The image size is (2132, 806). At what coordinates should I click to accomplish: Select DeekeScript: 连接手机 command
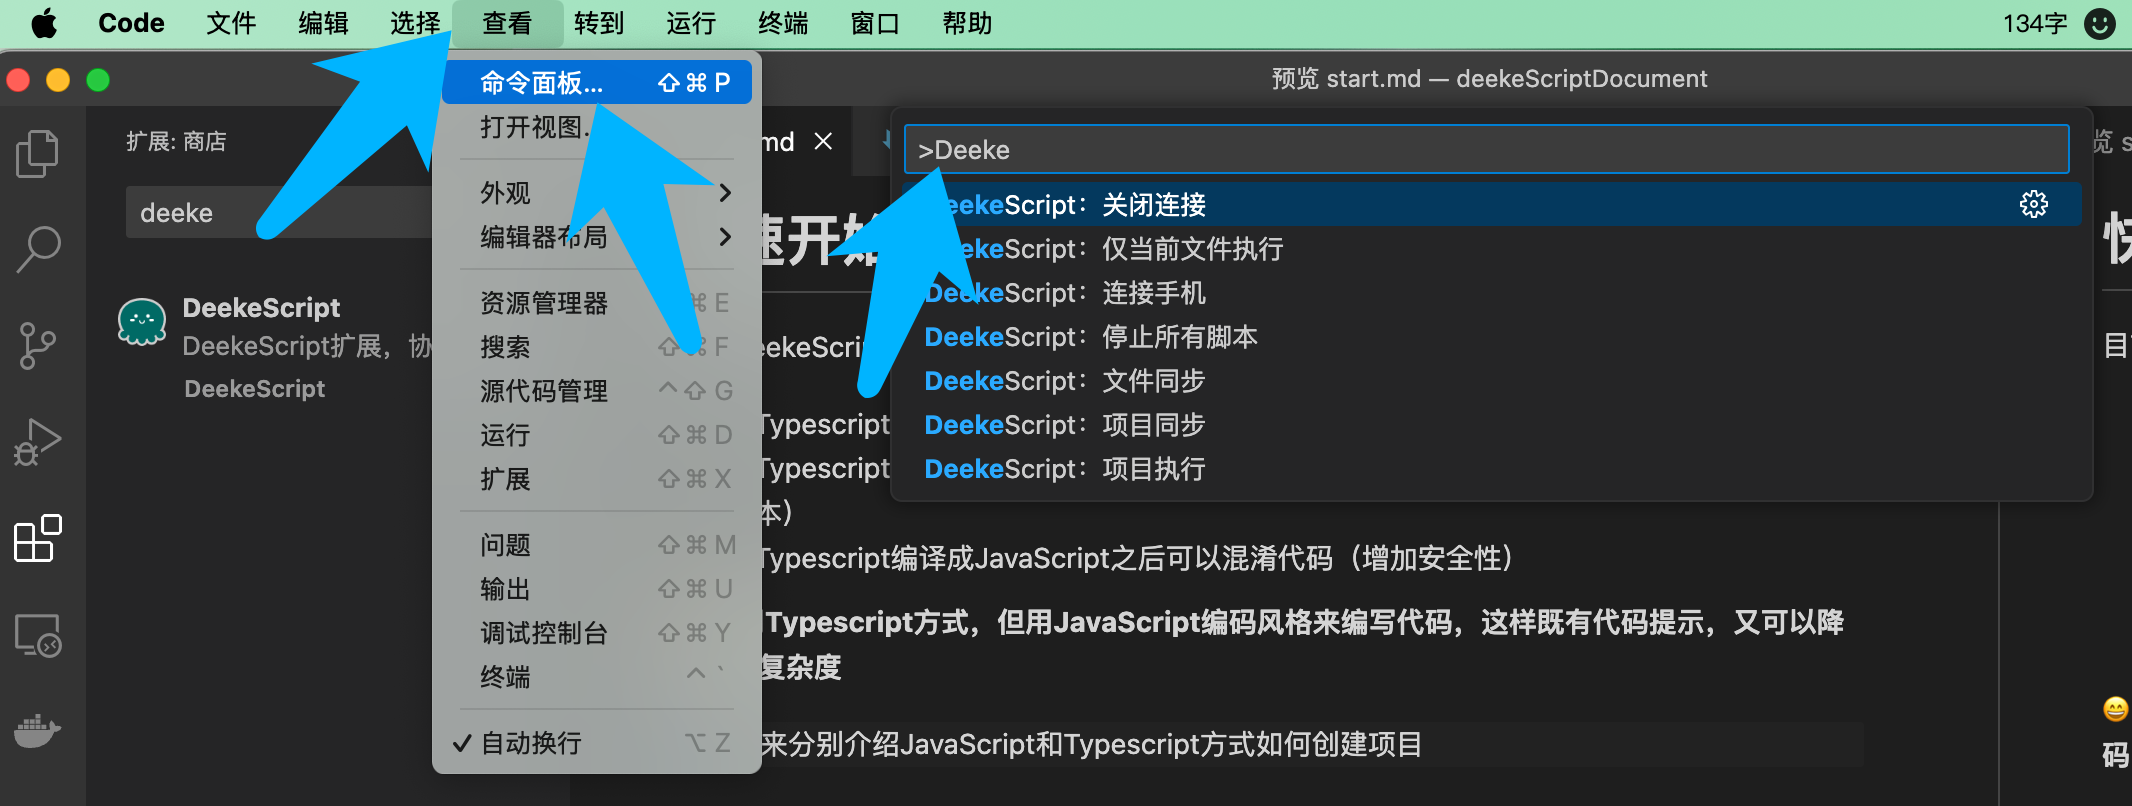point(1065,293)
